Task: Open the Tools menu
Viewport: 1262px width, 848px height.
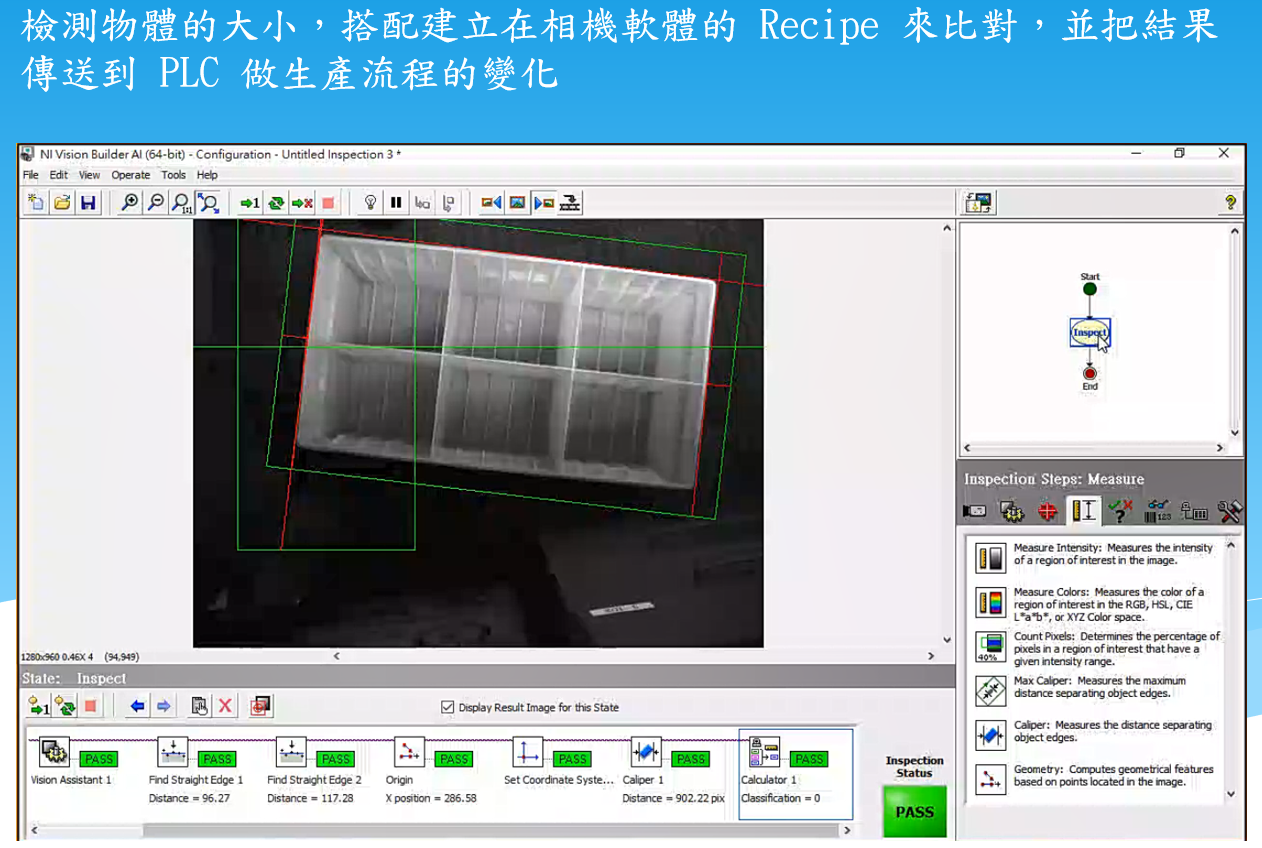Action: [173, 175]
